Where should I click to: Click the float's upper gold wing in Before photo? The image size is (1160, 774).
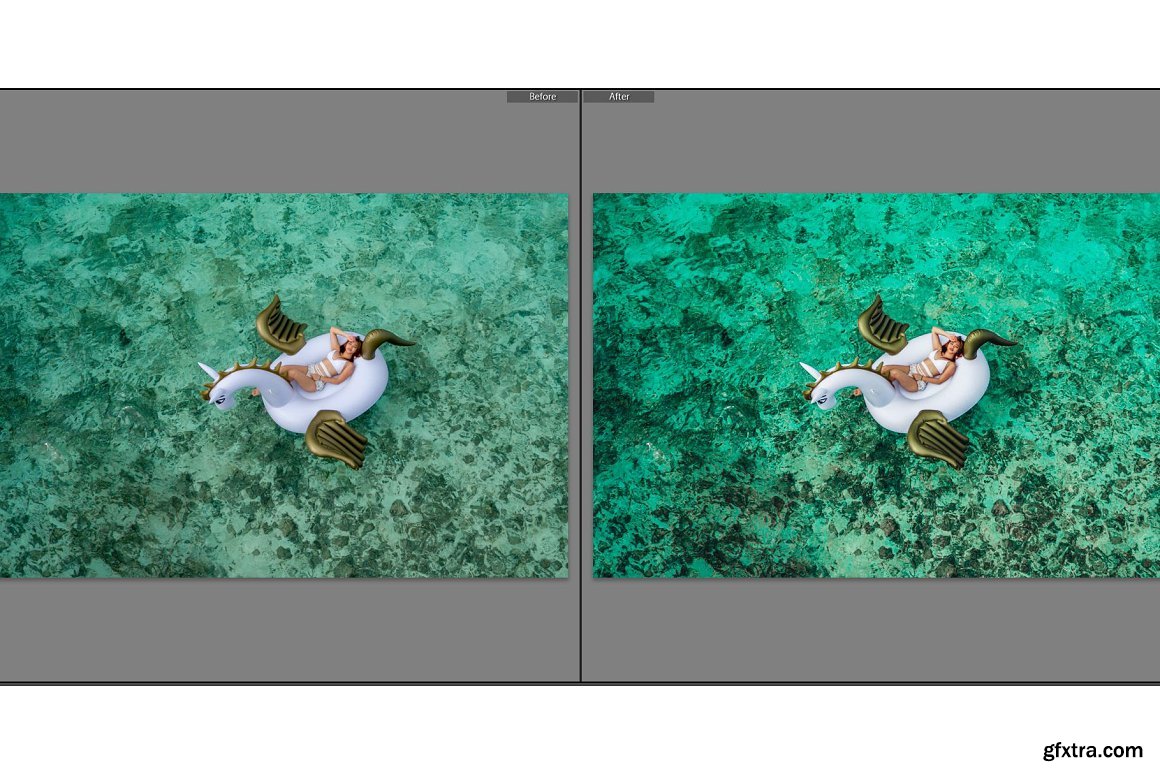point(280,324)
